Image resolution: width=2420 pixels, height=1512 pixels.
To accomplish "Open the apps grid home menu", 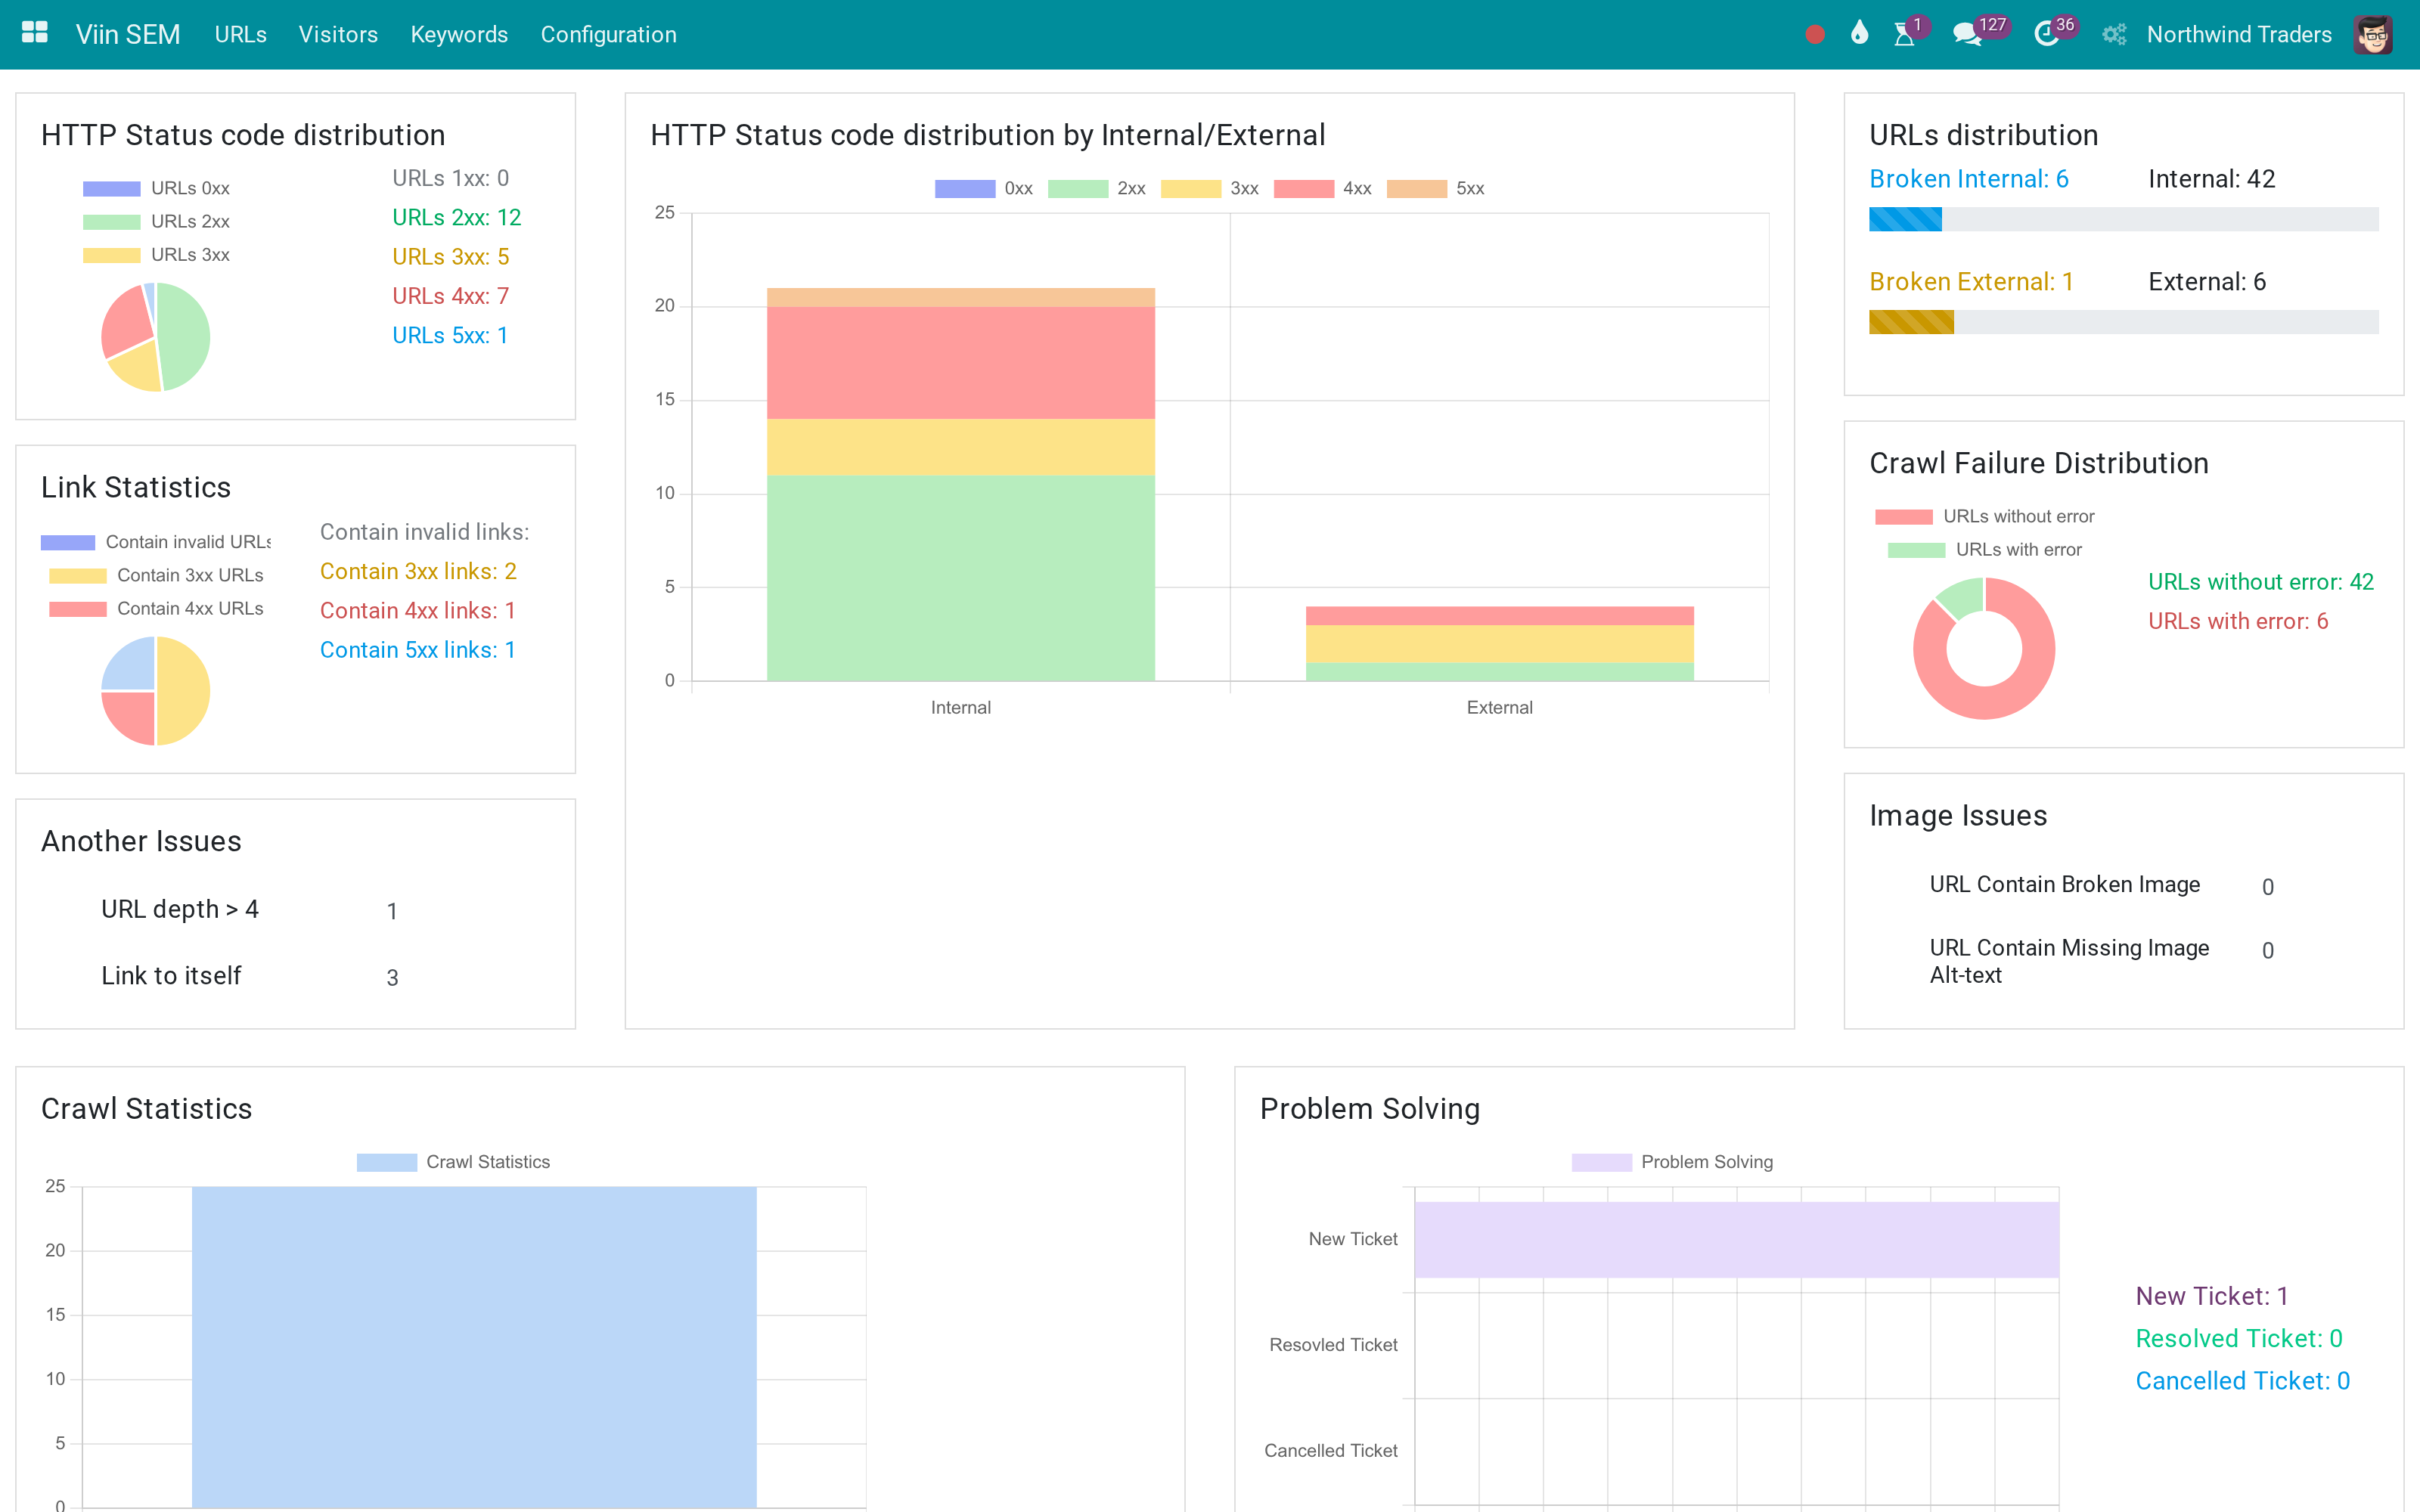I will (35, 34).
